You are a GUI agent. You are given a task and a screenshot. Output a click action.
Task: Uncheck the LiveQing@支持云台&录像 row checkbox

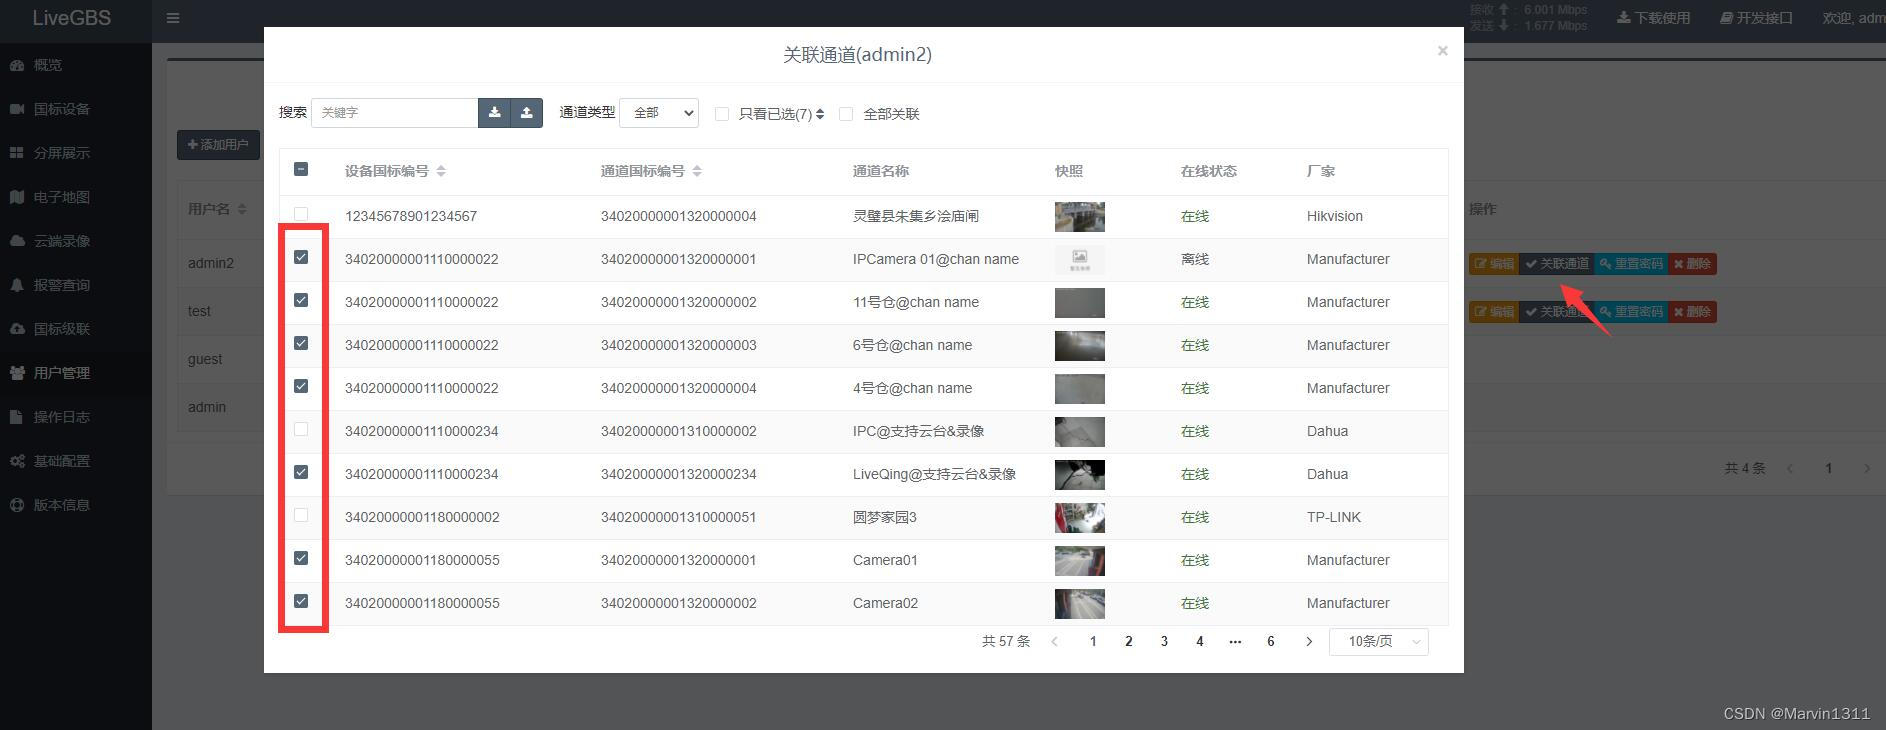(x=301, y=472)
